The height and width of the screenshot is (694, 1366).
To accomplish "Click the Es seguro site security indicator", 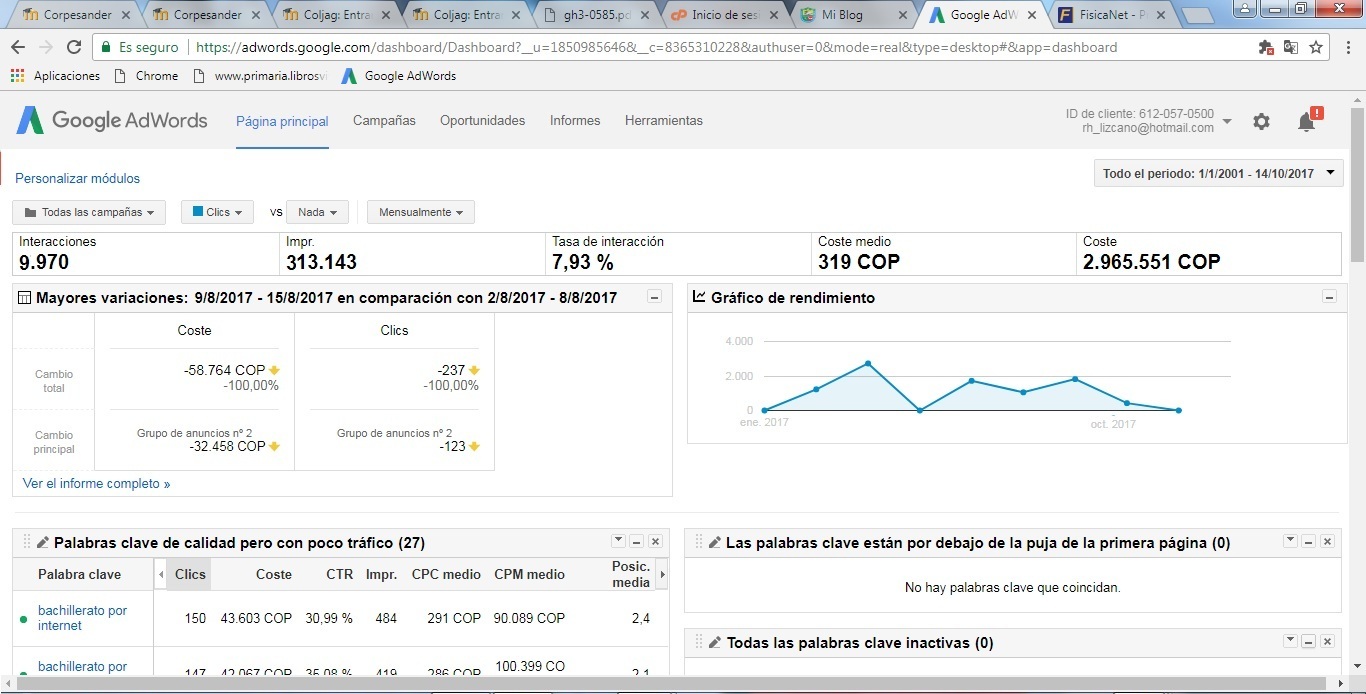I will click(x=139, y=47).
